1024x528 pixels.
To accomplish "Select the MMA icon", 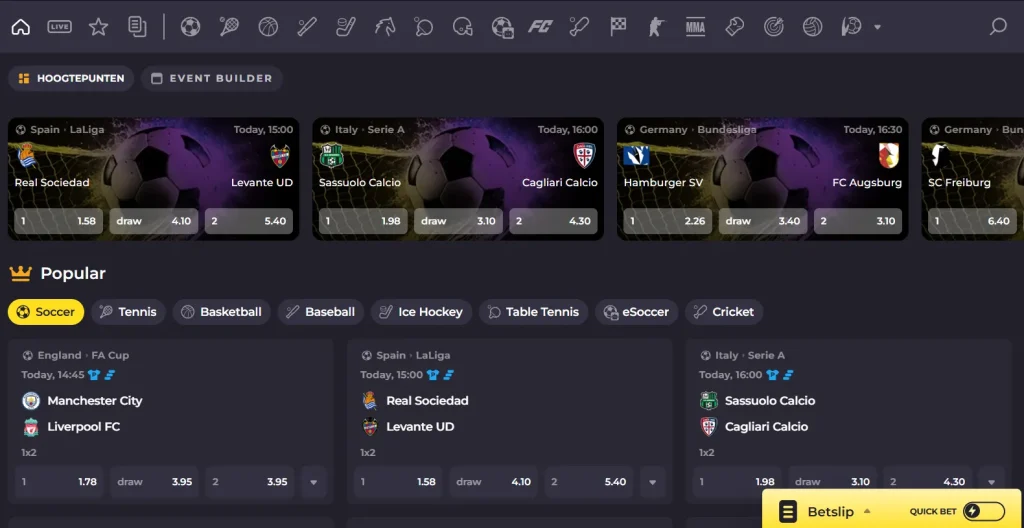I will pyautogui.click(x=696, y=27).
